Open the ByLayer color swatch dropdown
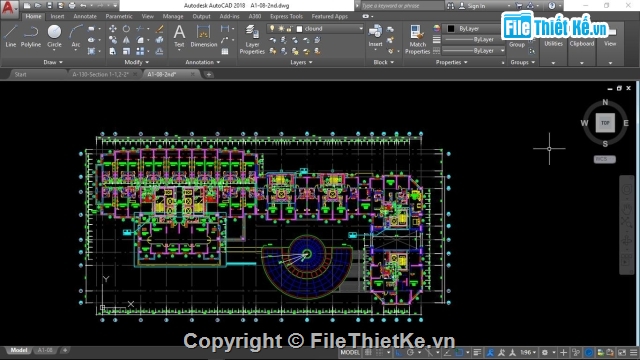This screenshot has width=640, height=360. [473, 29]
